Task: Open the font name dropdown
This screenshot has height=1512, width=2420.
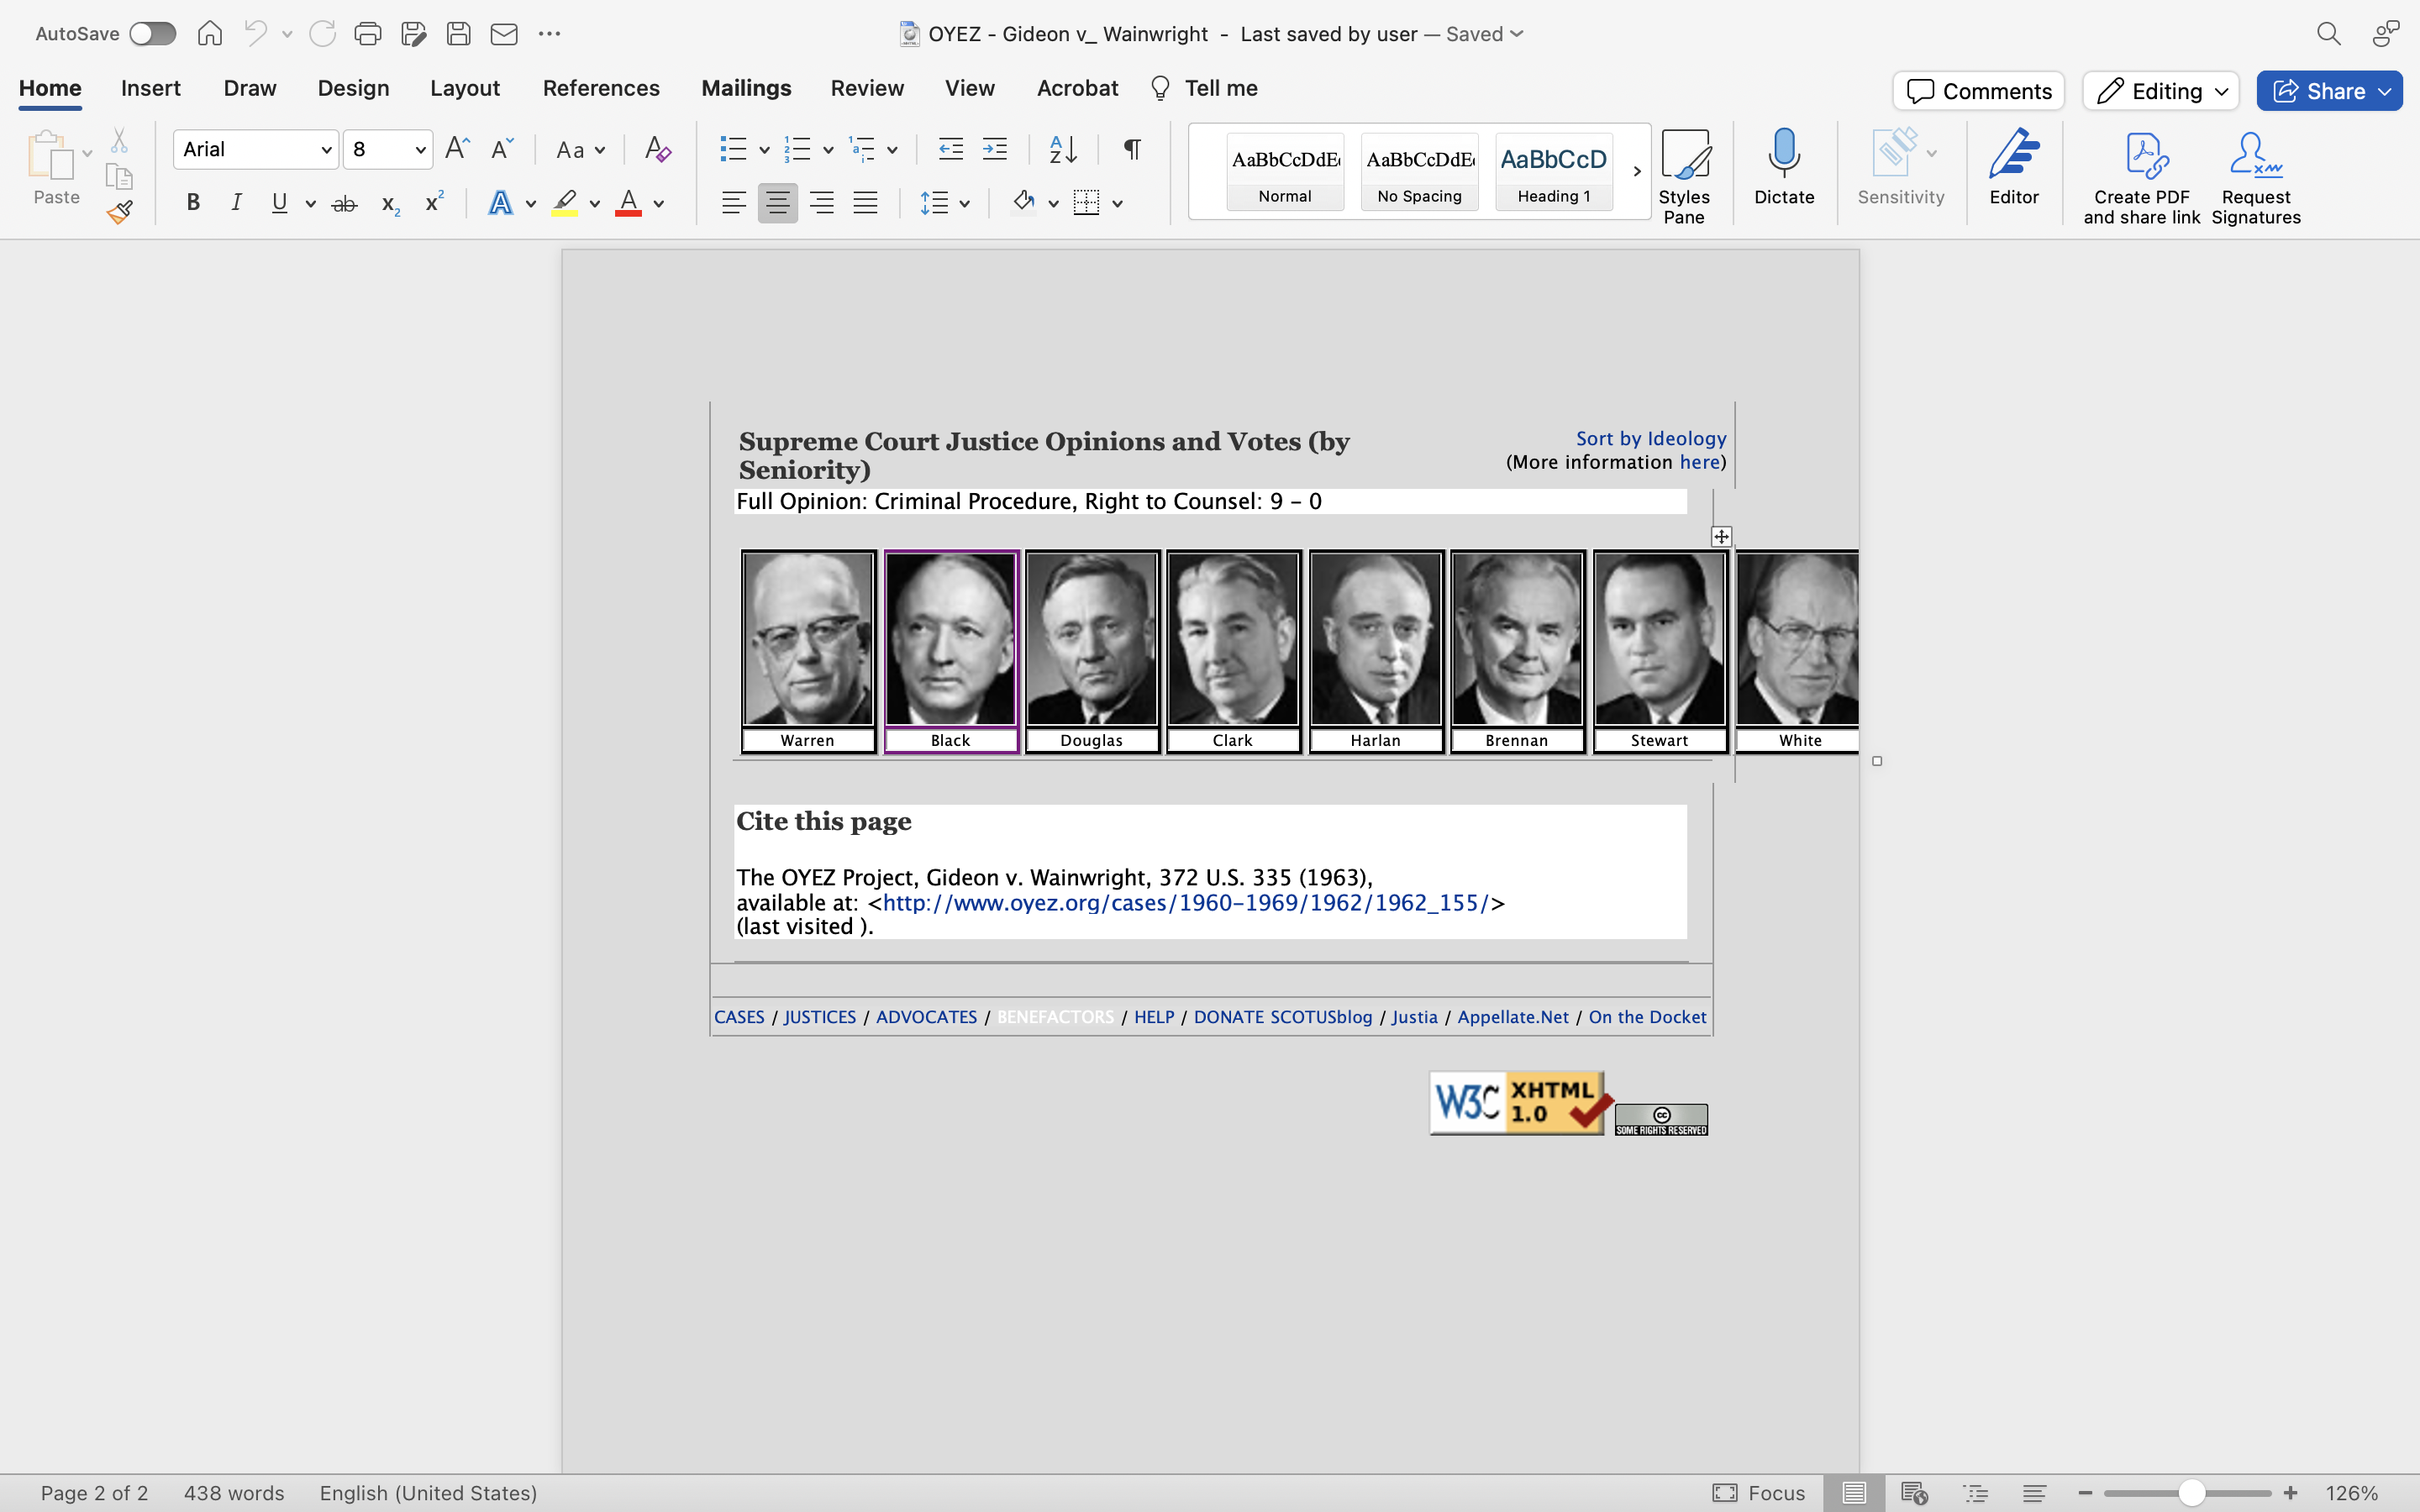Action: 326,150
